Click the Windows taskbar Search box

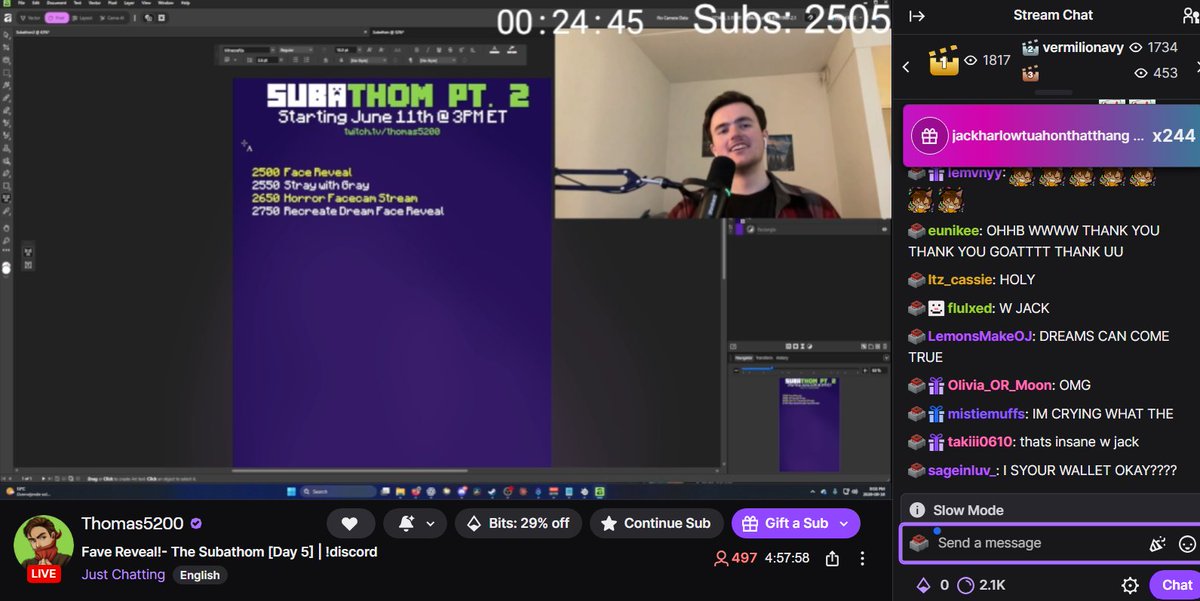[x=337, y=491]
